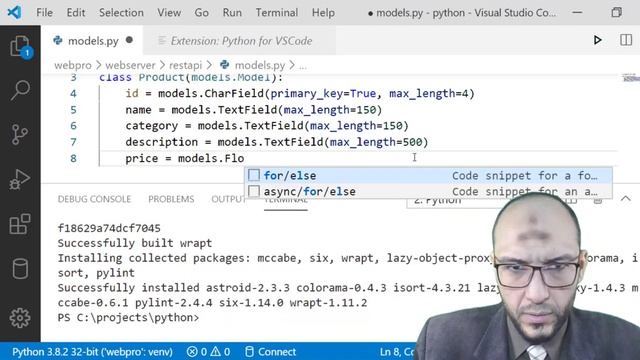The image size is (640, 360).
Task: Click the minimap in the editor corner
Action: (x=631, y=78)
